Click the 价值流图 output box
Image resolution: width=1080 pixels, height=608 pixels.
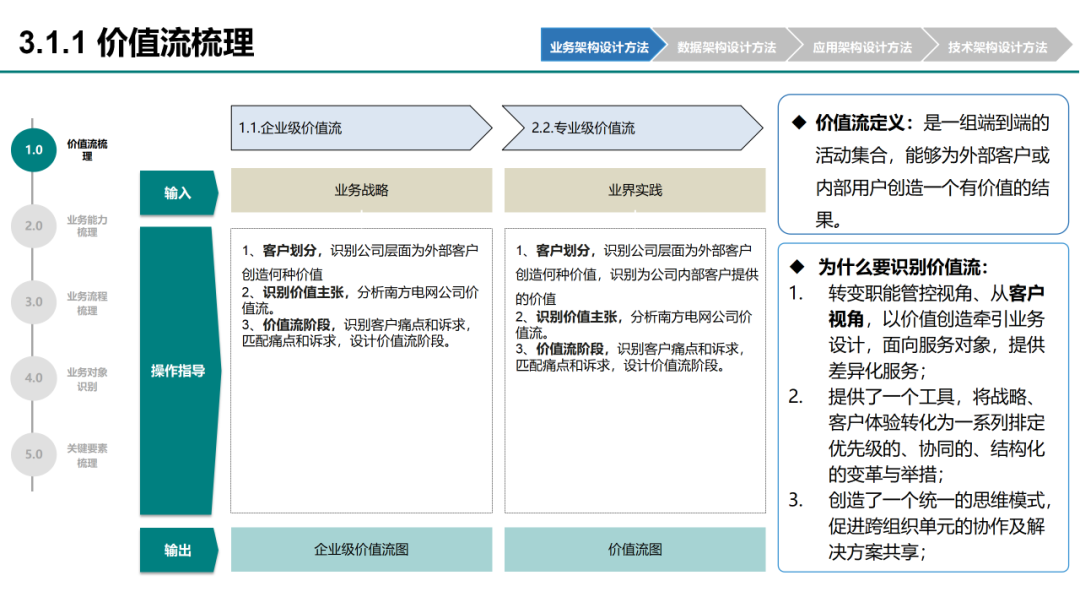click(x=634, y=549)
